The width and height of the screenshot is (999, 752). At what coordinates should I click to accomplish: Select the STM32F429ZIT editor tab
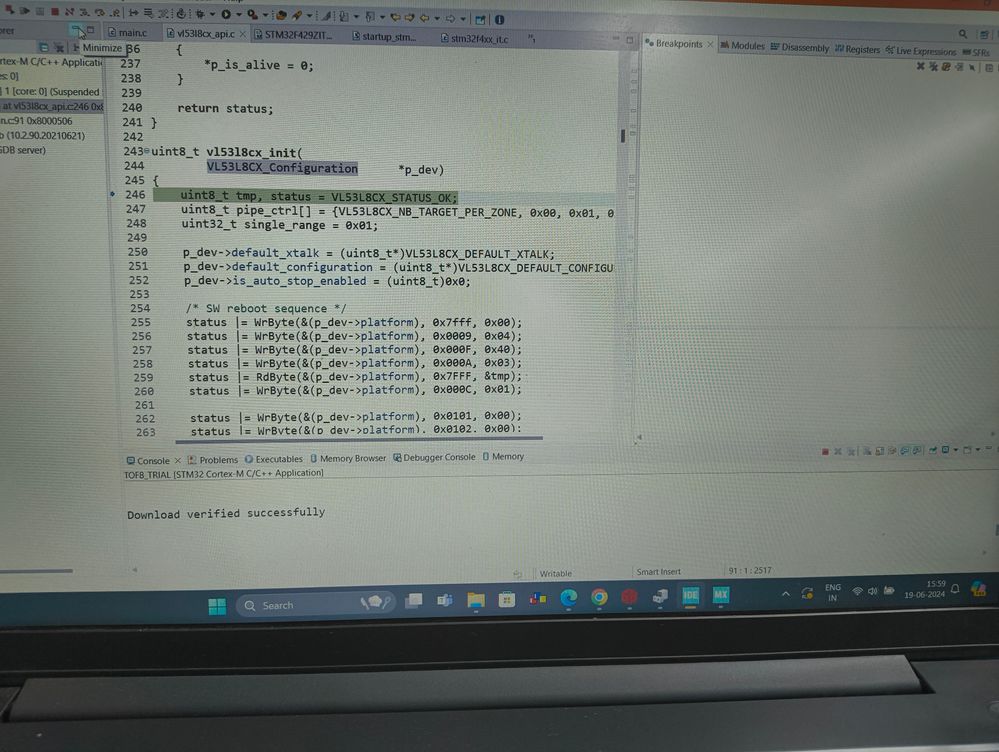(x=293, y=34)
